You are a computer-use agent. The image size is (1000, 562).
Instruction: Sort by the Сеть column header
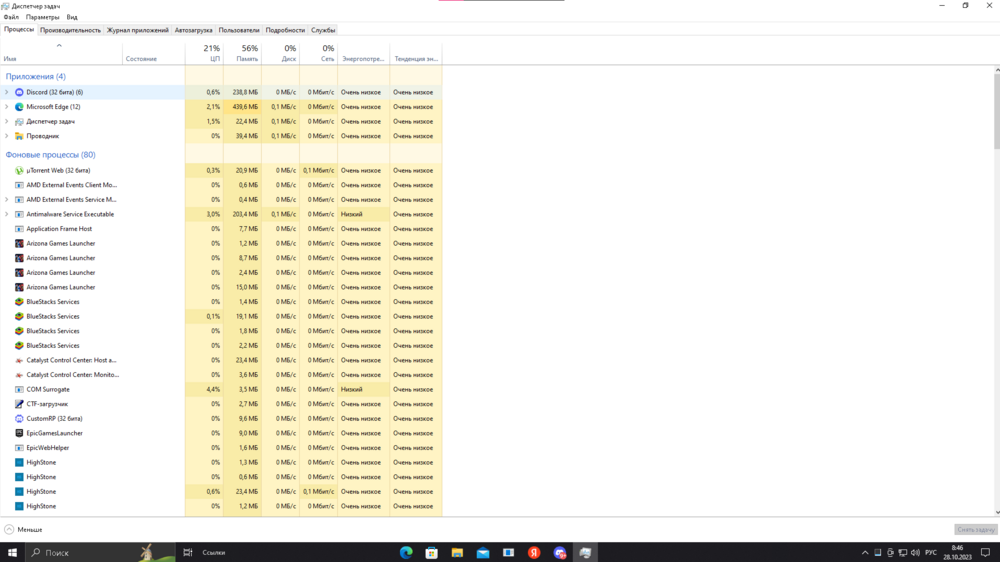(x=319, y=54)
